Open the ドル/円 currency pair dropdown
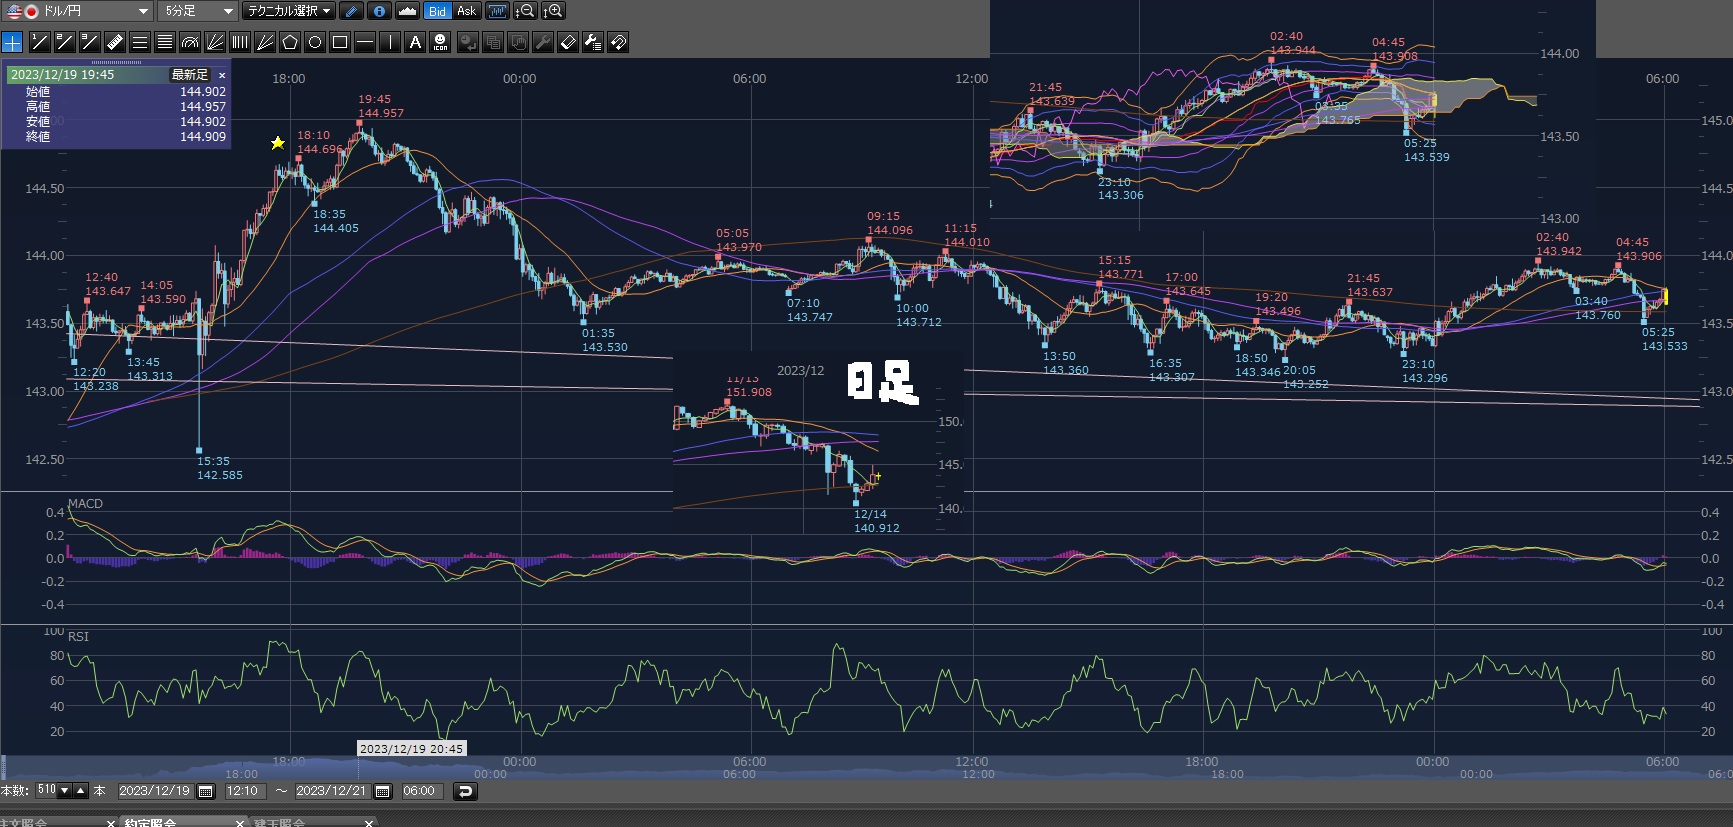The image size is (1733, 827). [x=143, y=11]
